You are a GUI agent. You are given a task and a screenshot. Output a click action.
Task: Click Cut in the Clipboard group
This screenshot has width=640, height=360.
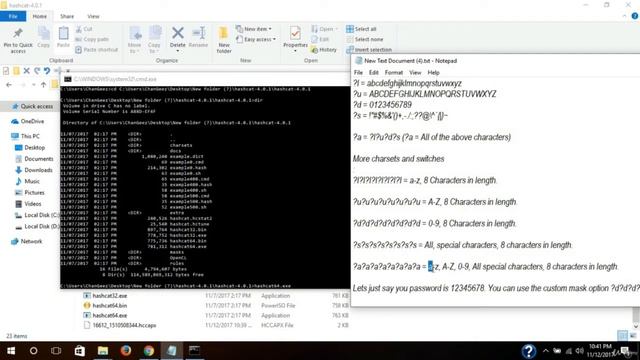tap(84, 29)
